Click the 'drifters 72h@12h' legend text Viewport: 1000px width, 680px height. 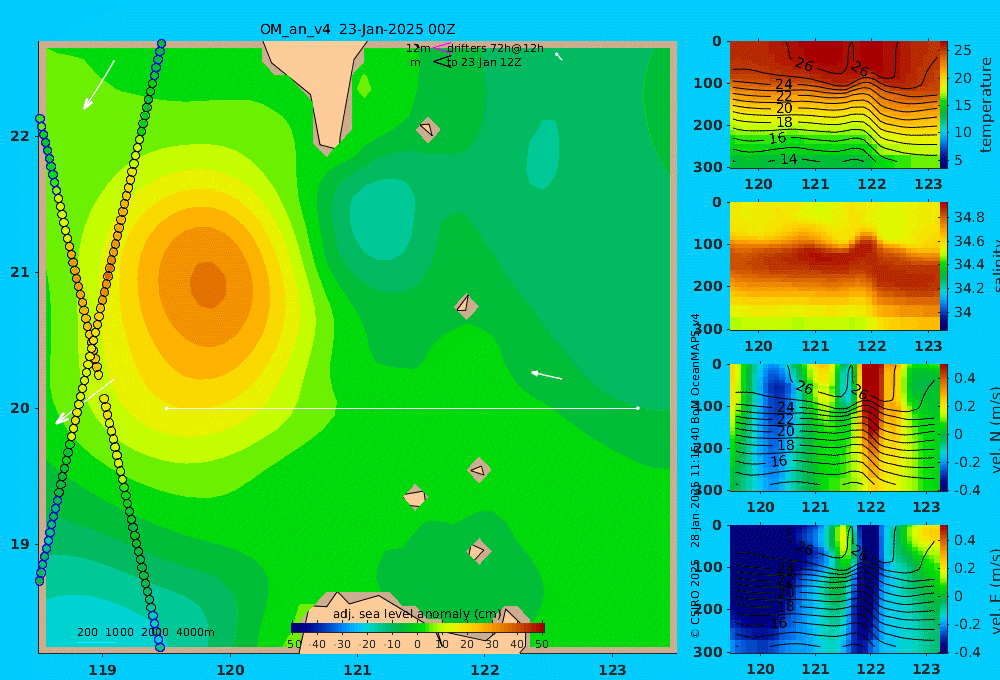click(496, 48)
